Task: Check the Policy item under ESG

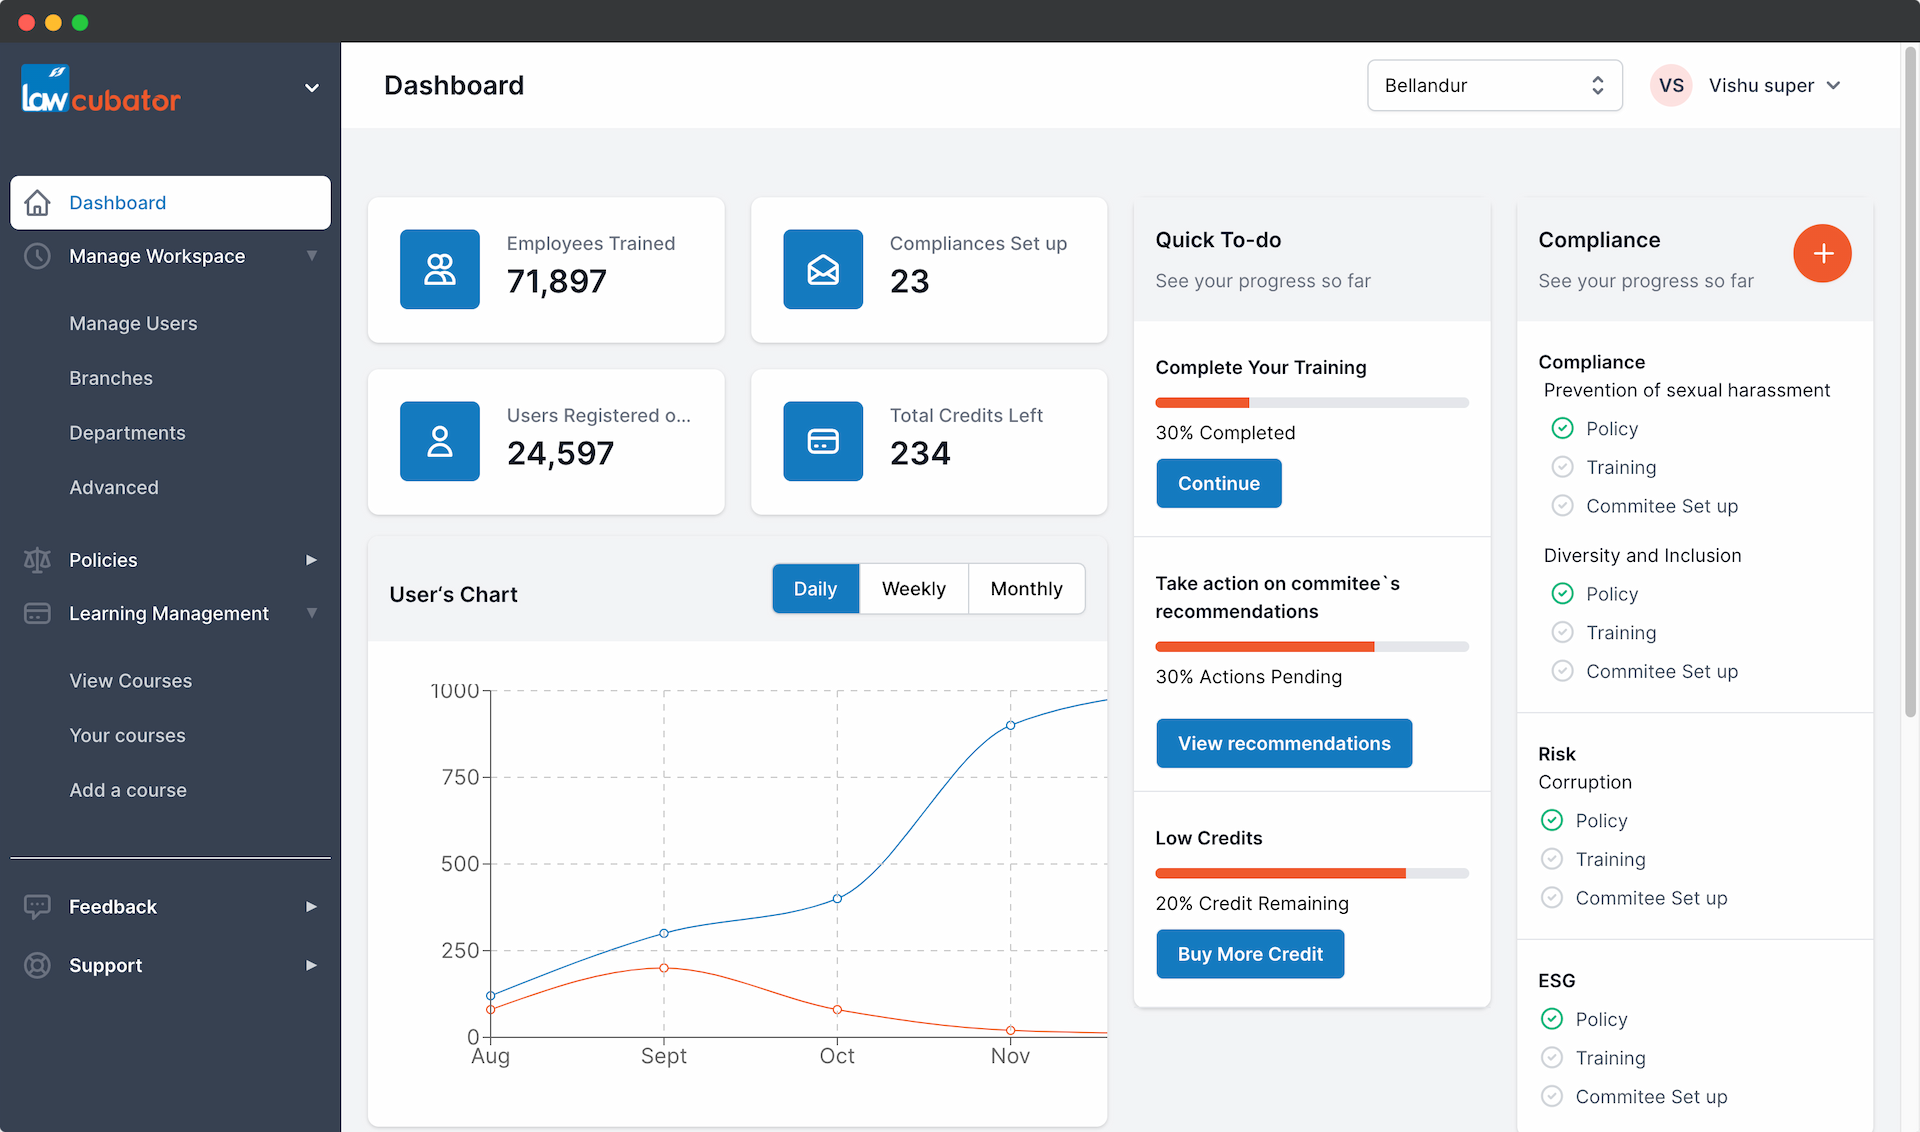Action: [x=1552, y=1019]
